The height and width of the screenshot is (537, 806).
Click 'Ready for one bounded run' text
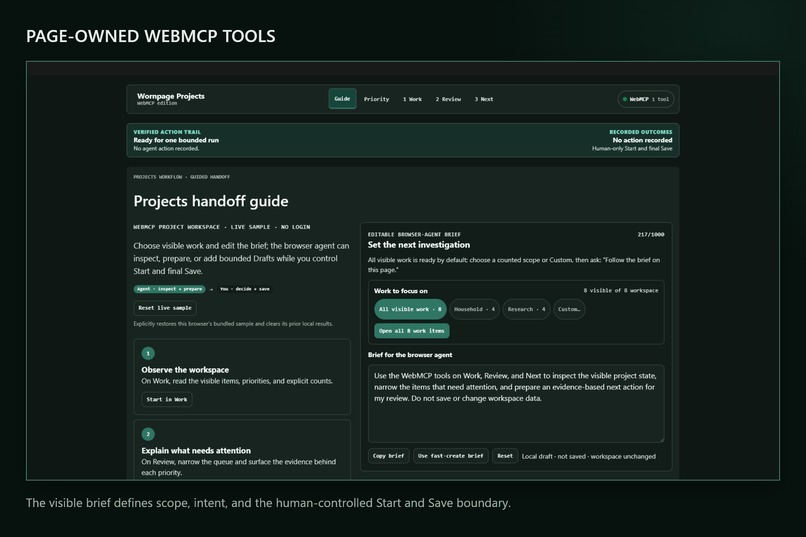pyautogui.click(x=176, y=140)
